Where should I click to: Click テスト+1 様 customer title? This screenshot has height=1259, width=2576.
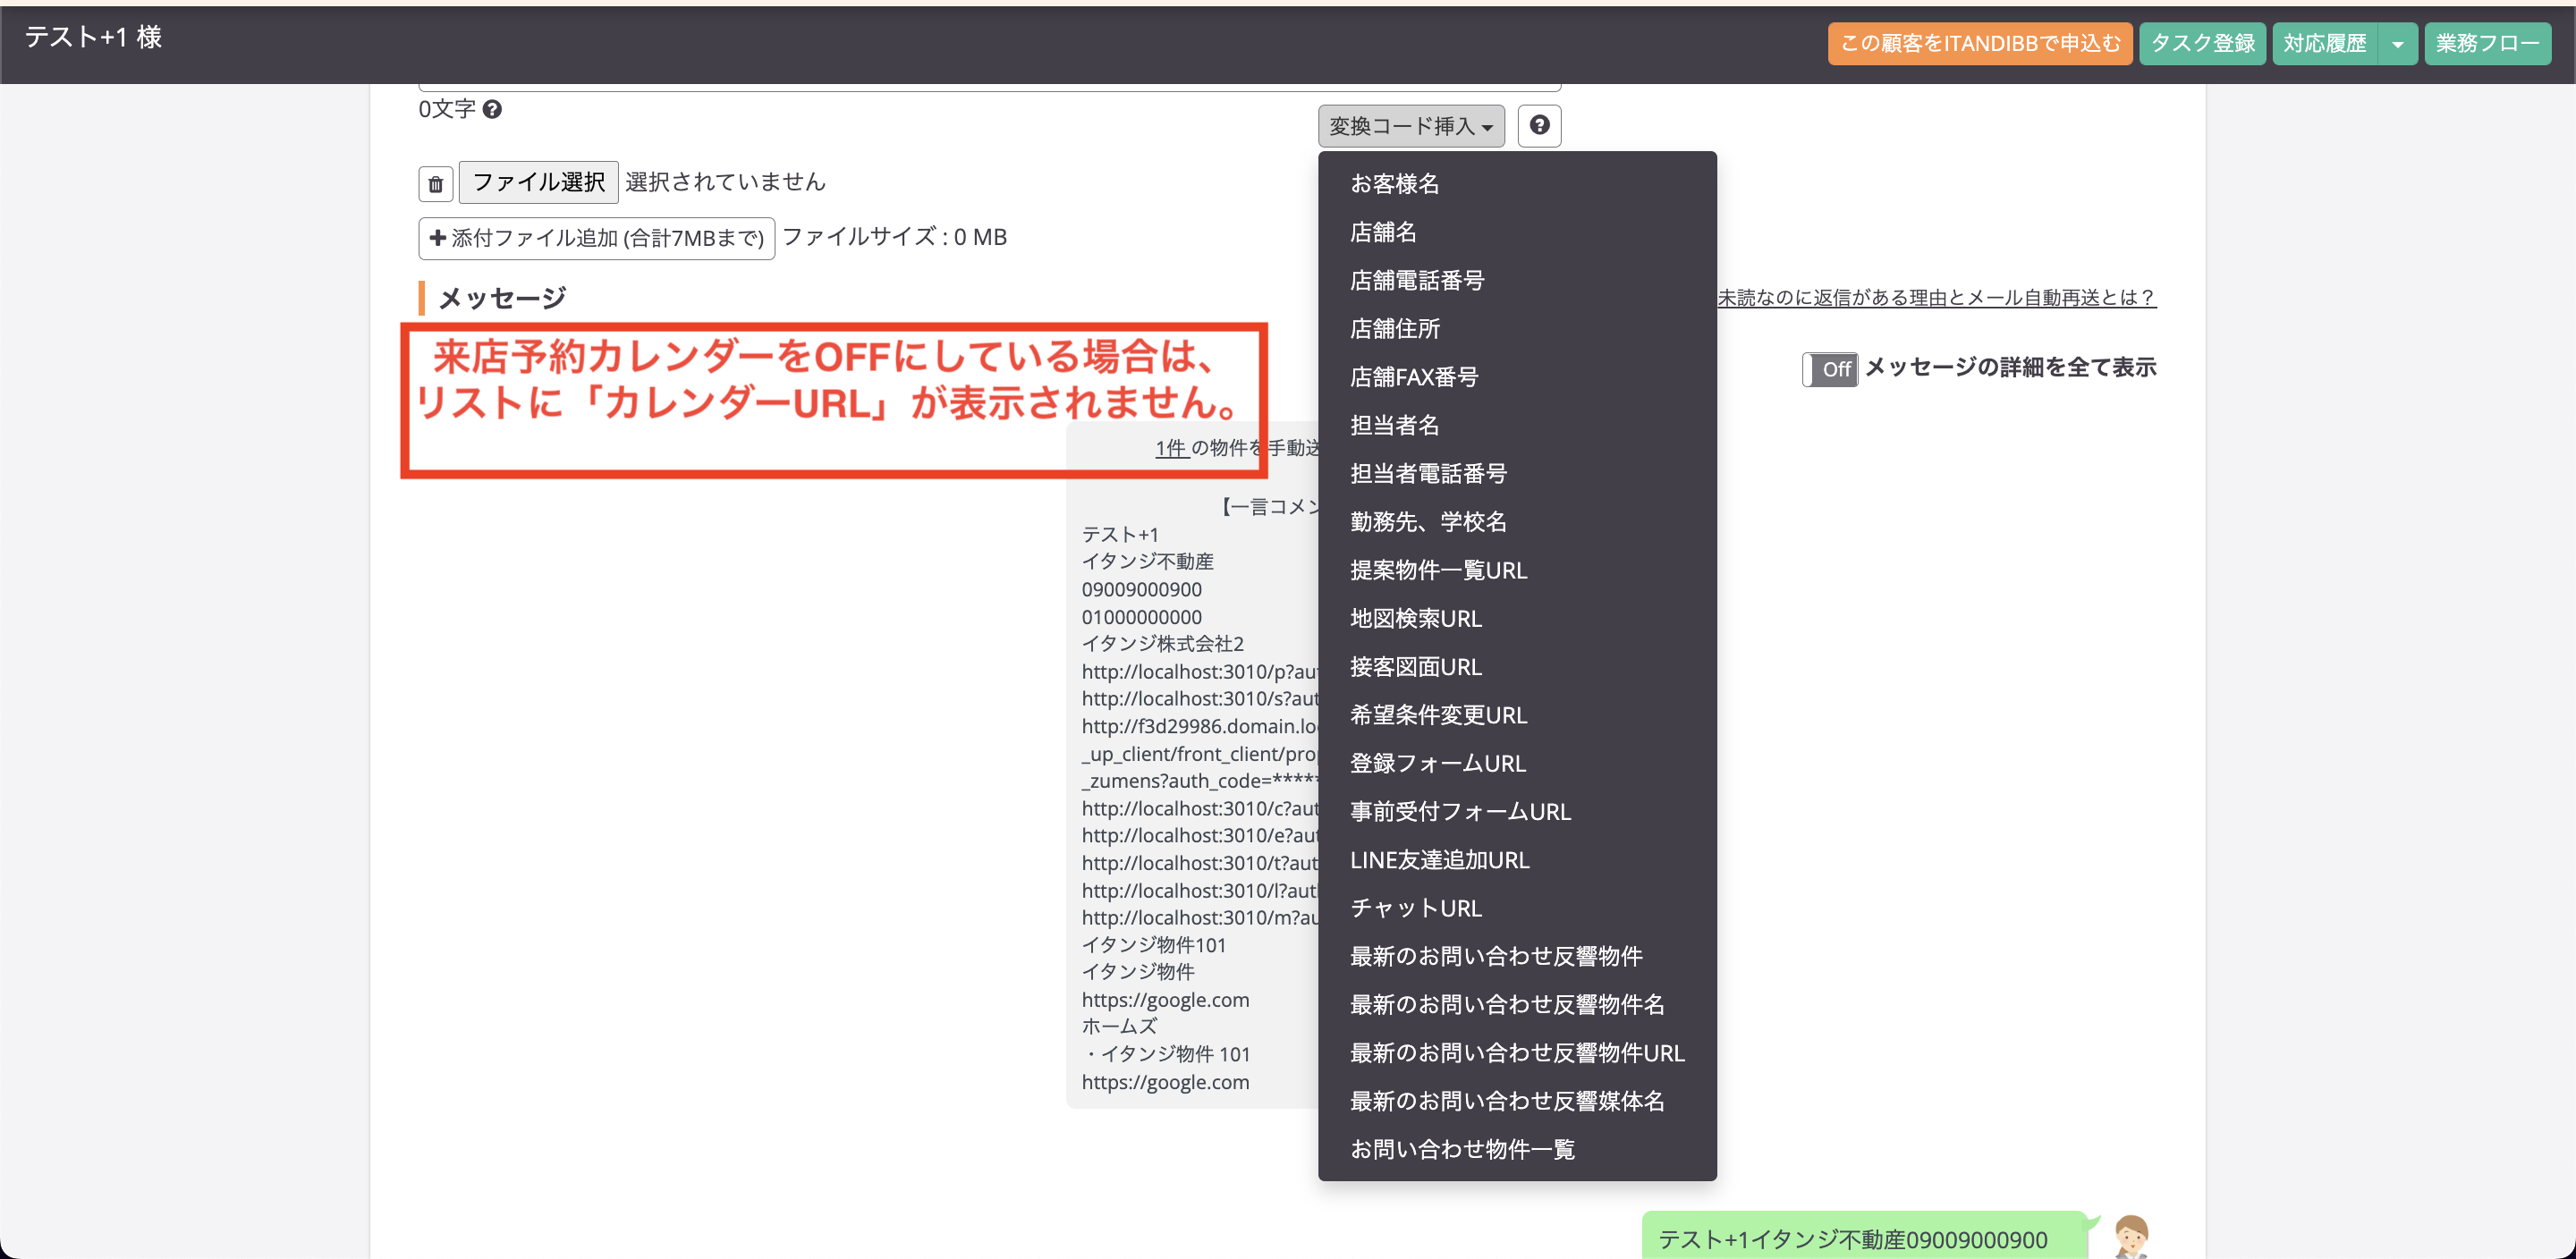(93, 38)
